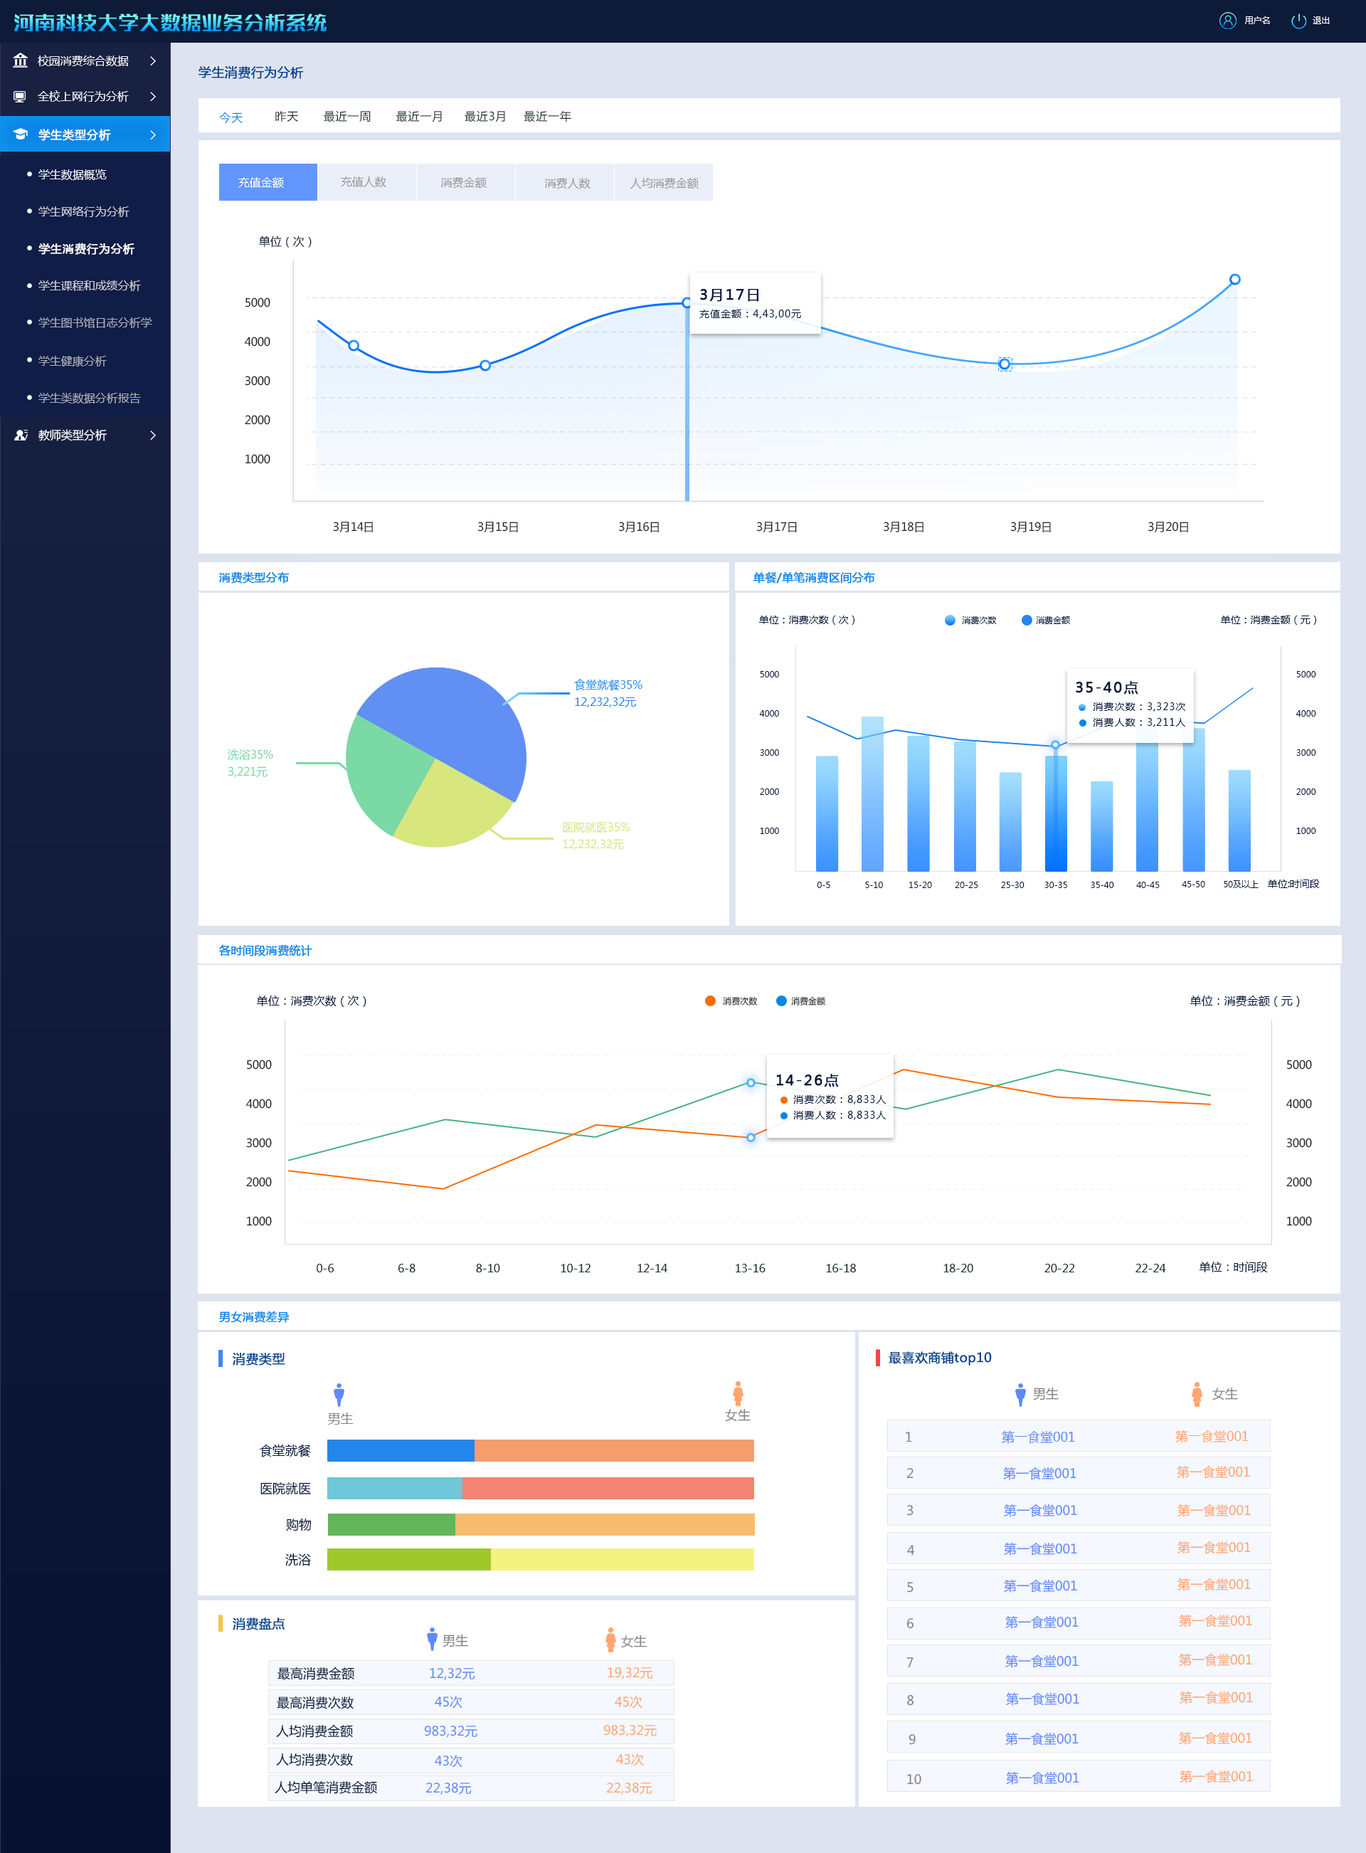The image size is (1366, 1853).
Task: Expand 全校上网行为分析 menu chevron
Action: [x=153, y=97]
